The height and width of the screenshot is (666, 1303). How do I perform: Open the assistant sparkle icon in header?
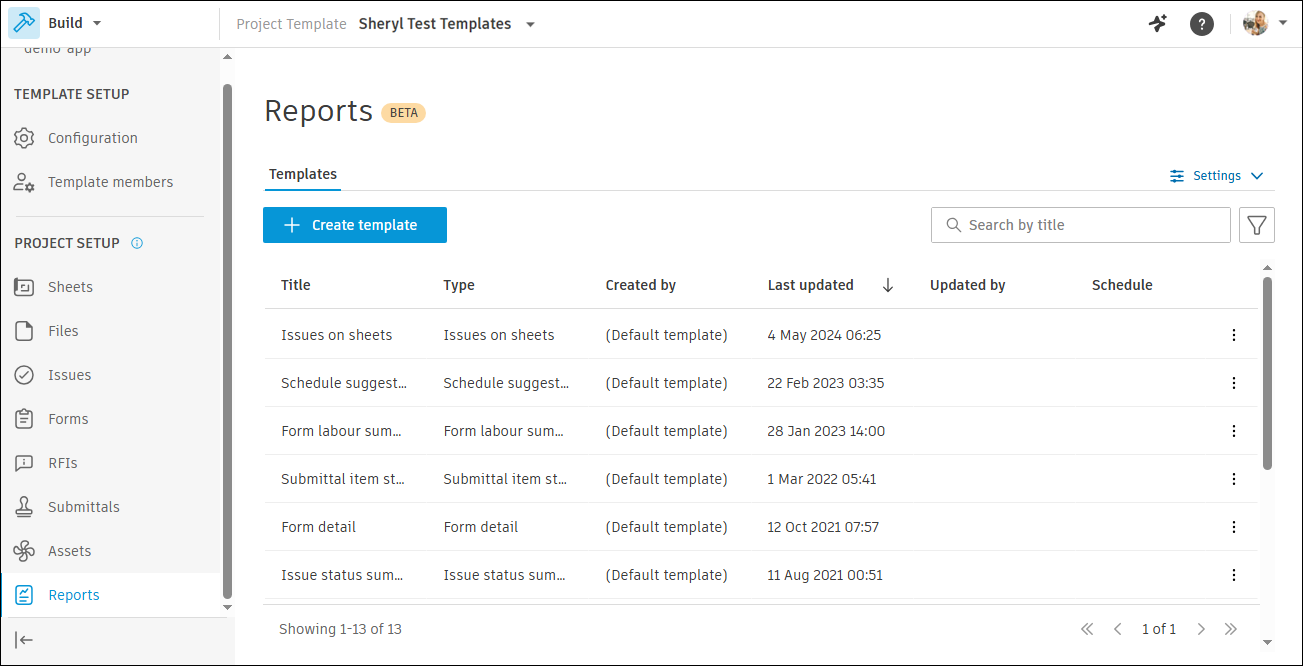click(x=1158, y=24)
